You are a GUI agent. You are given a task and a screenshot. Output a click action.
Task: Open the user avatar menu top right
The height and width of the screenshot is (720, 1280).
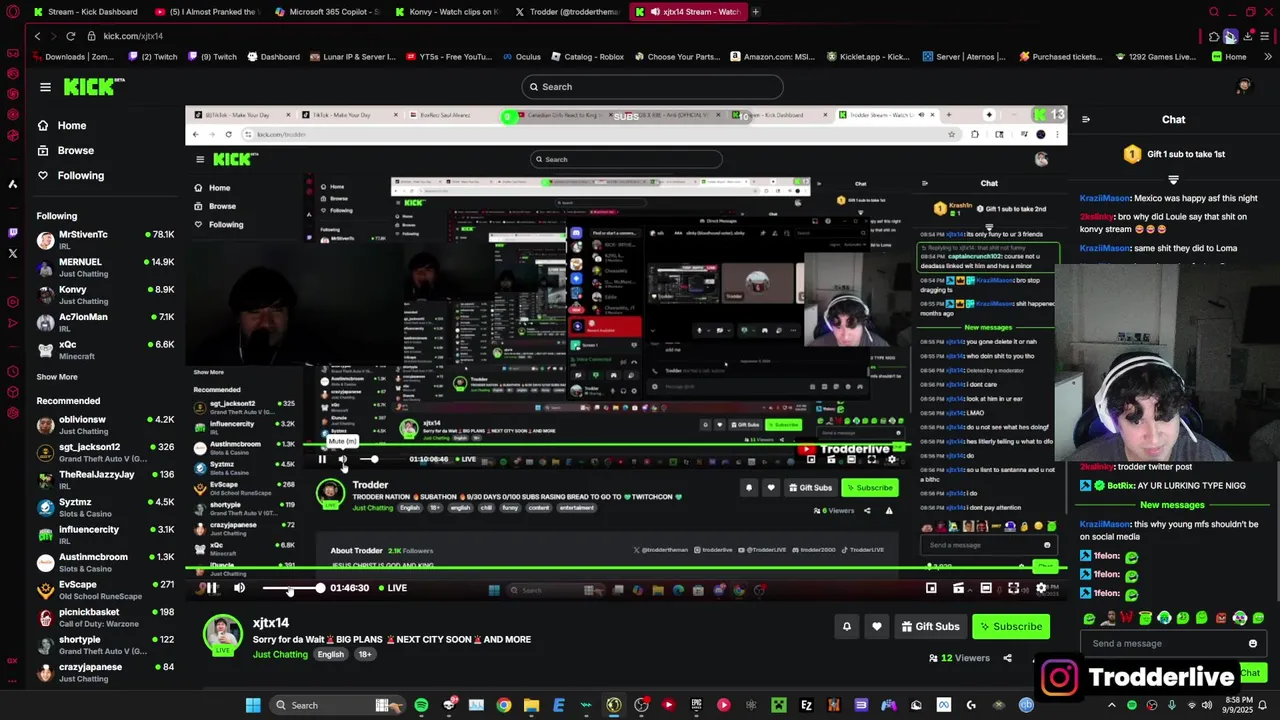1243,87
